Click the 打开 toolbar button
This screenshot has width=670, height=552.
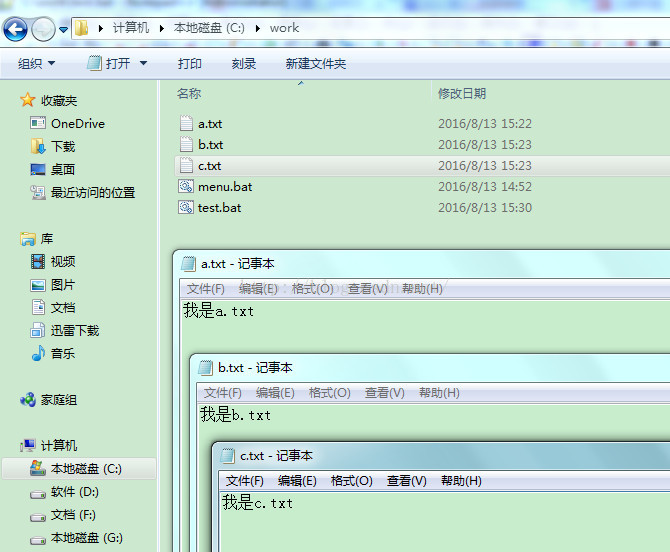coord(109,64)
